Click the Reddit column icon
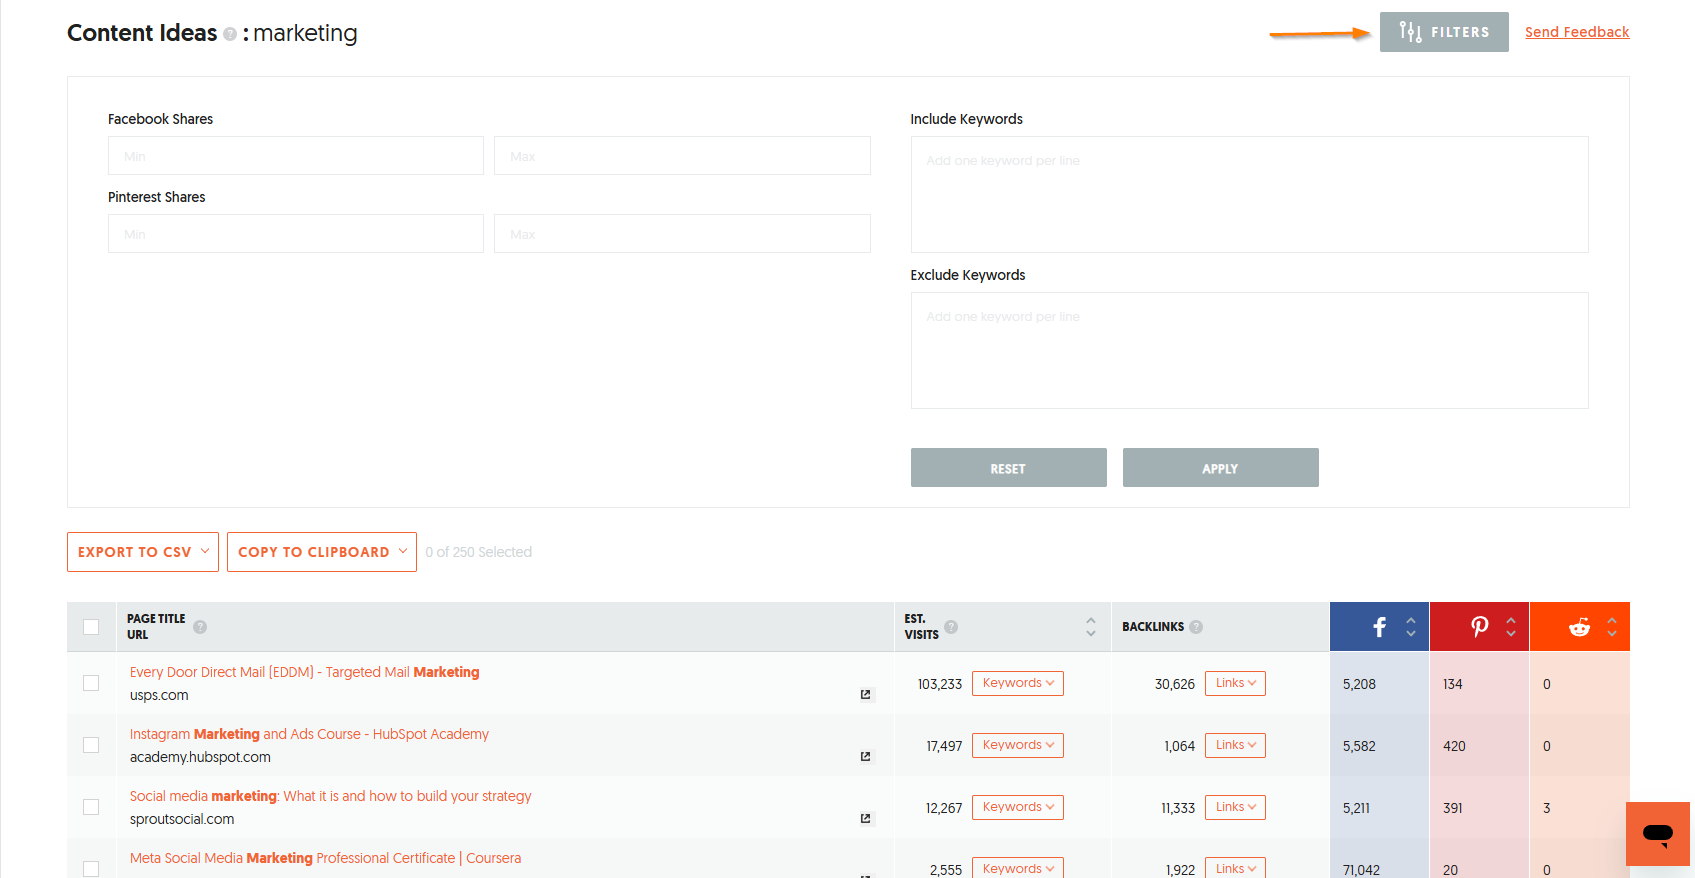The height and width of the screenshot is (878, 1695). click(x=1580, y=627)
